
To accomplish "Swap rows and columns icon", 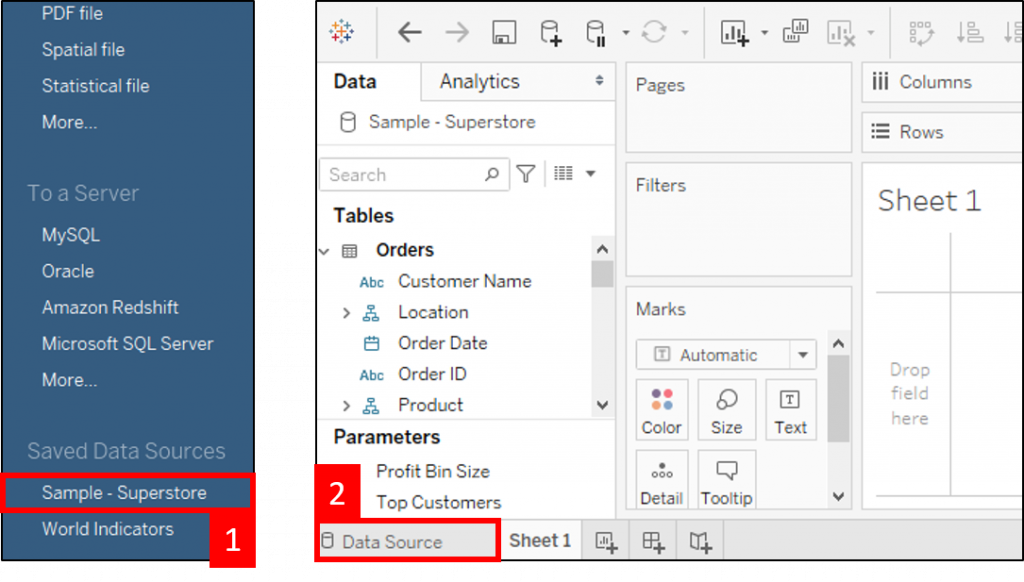I will coord(921,33).
